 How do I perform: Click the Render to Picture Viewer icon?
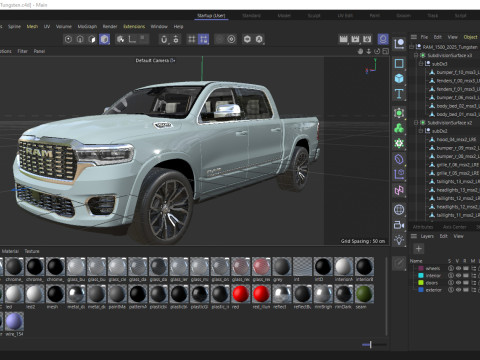point(355,39)
